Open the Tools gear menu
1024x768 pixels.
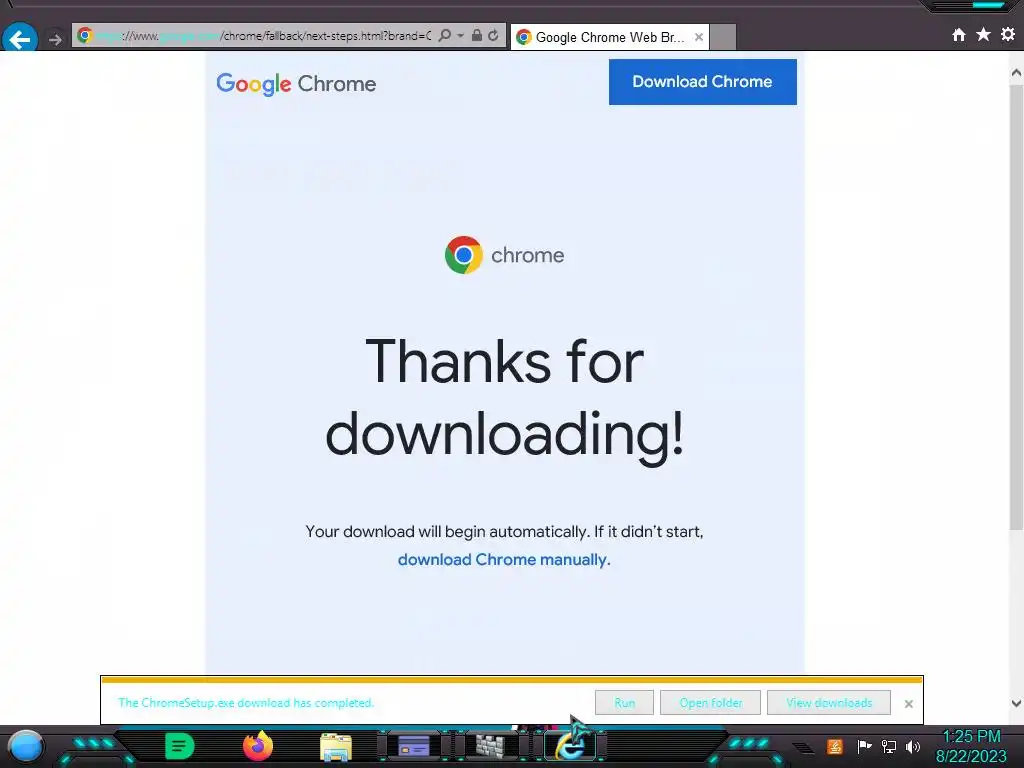coord(1008,34)
